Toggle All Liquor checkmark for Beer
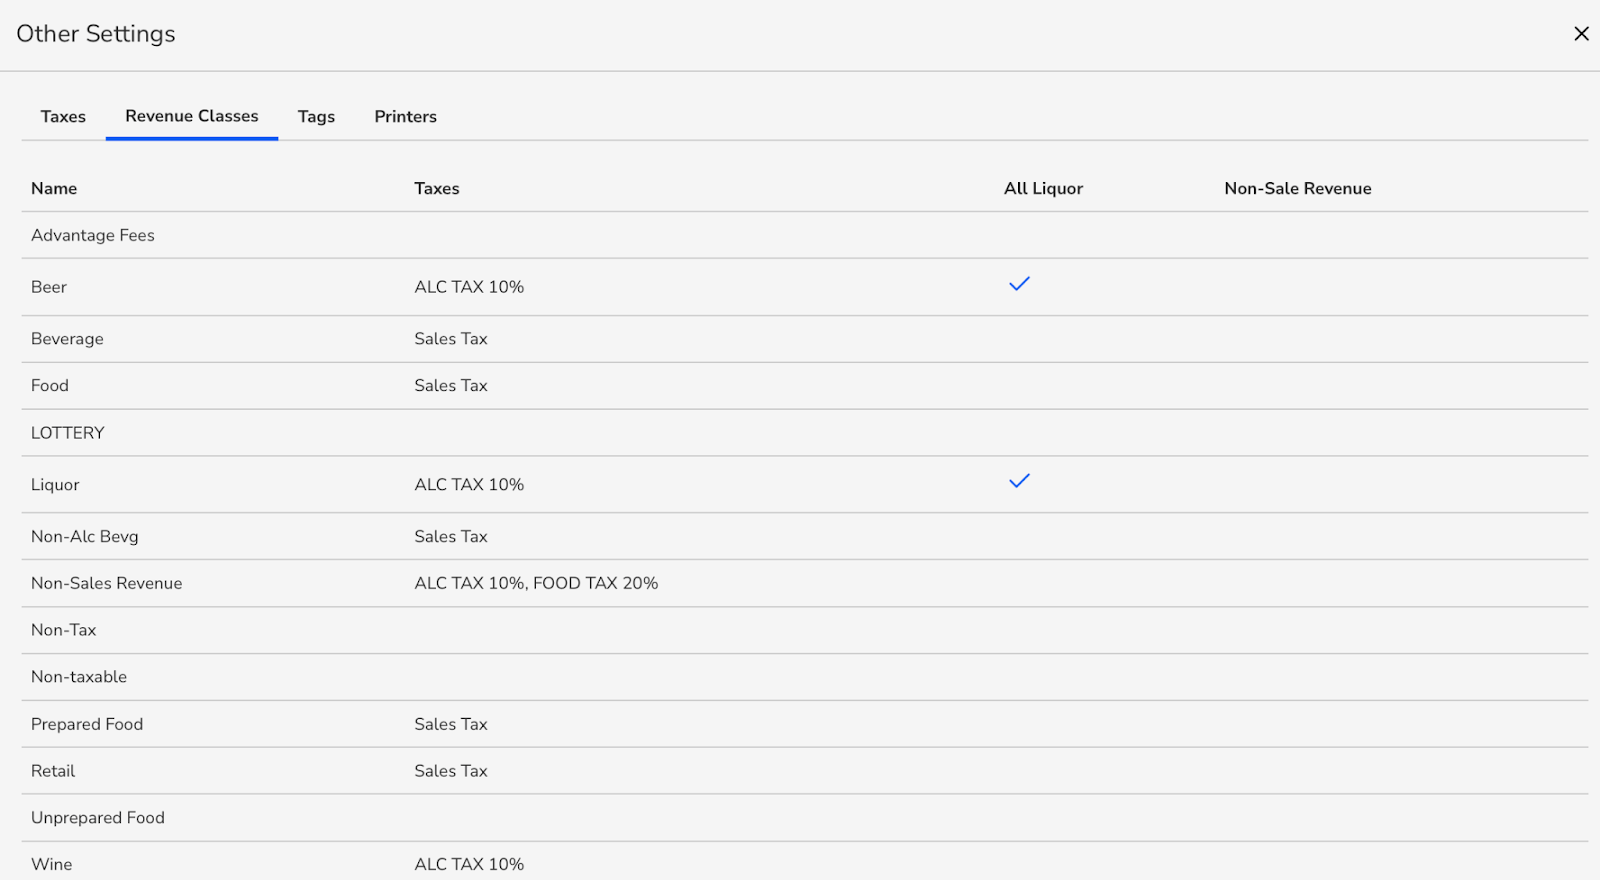The height and width of the screenshot is (880, 1600). click(1019, 284)
